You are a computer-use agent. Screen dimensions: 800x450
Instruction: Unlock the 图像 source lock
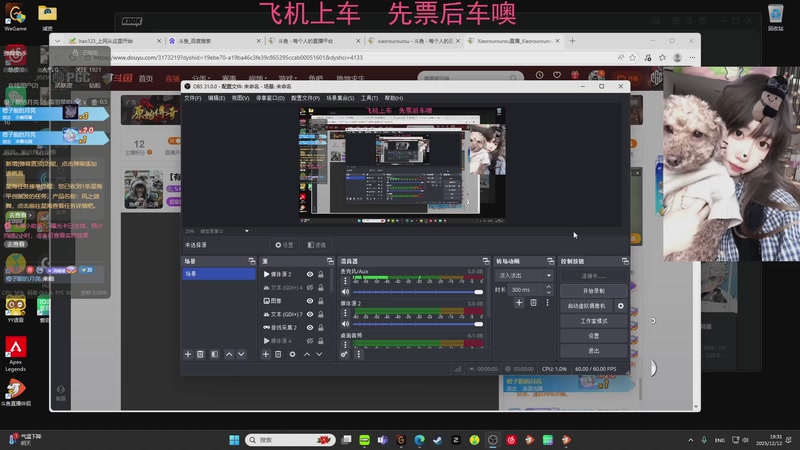pyautogui.click(x=321, y=301)
